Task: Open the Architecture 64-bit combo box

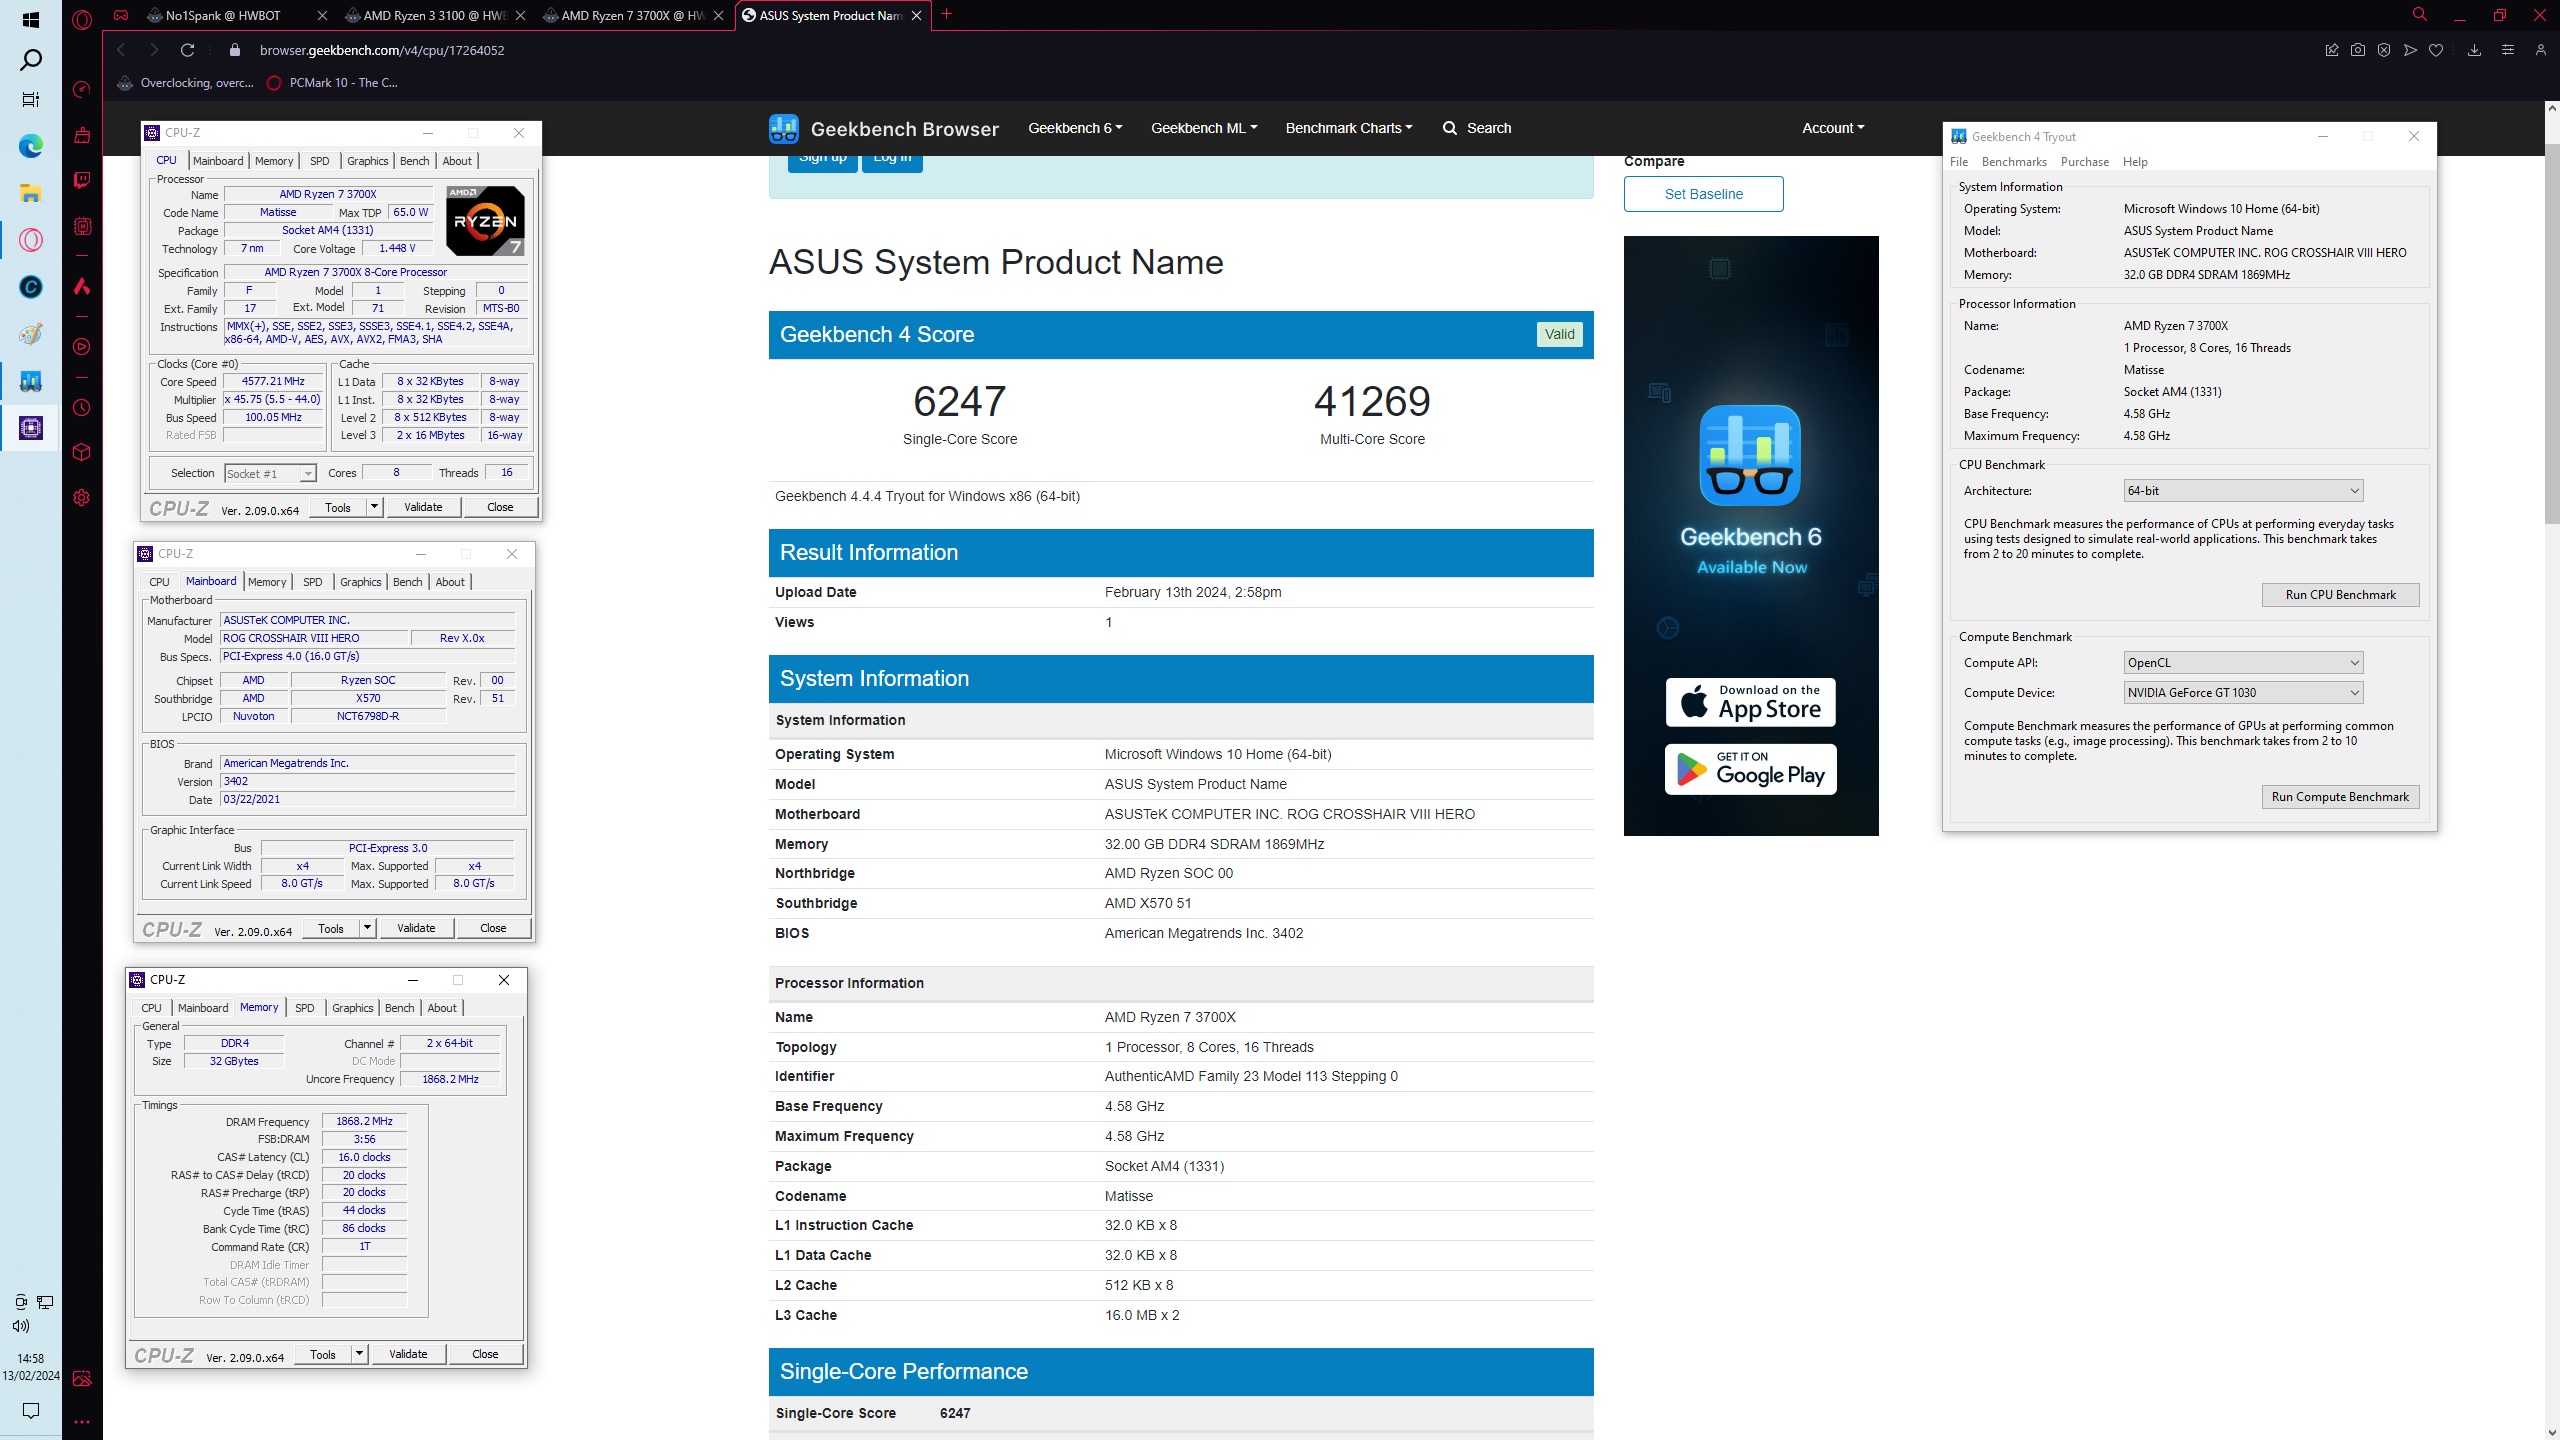Action: (x=2243, y=491)
